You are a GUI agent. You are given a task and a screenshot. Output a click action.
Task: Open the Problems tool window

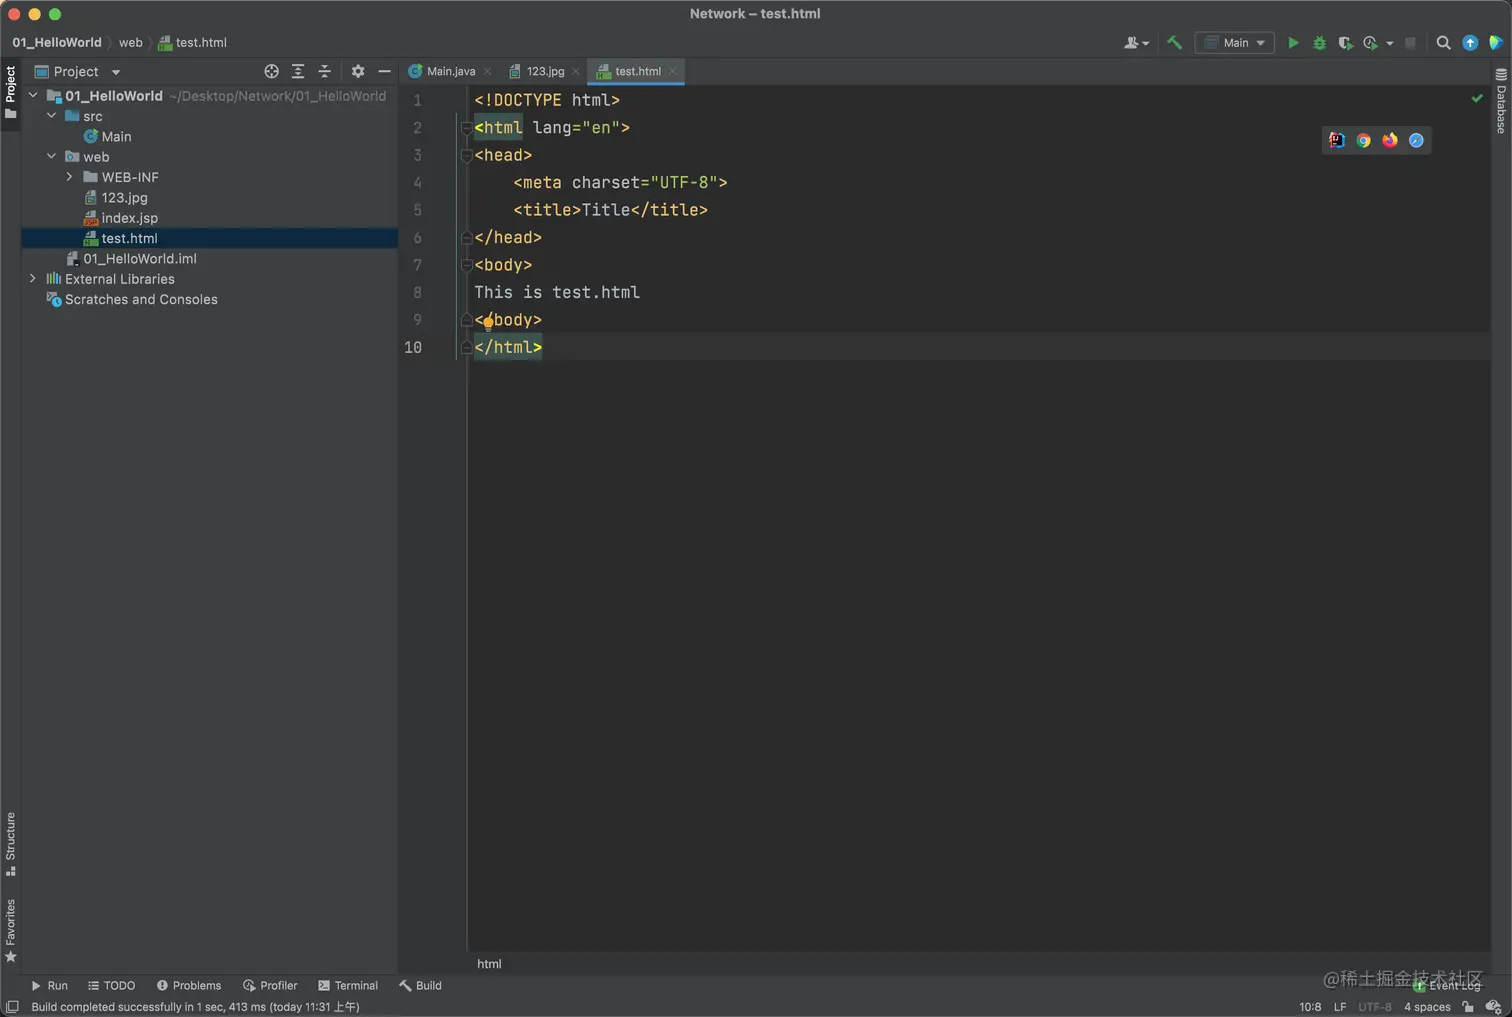[189, 986]
